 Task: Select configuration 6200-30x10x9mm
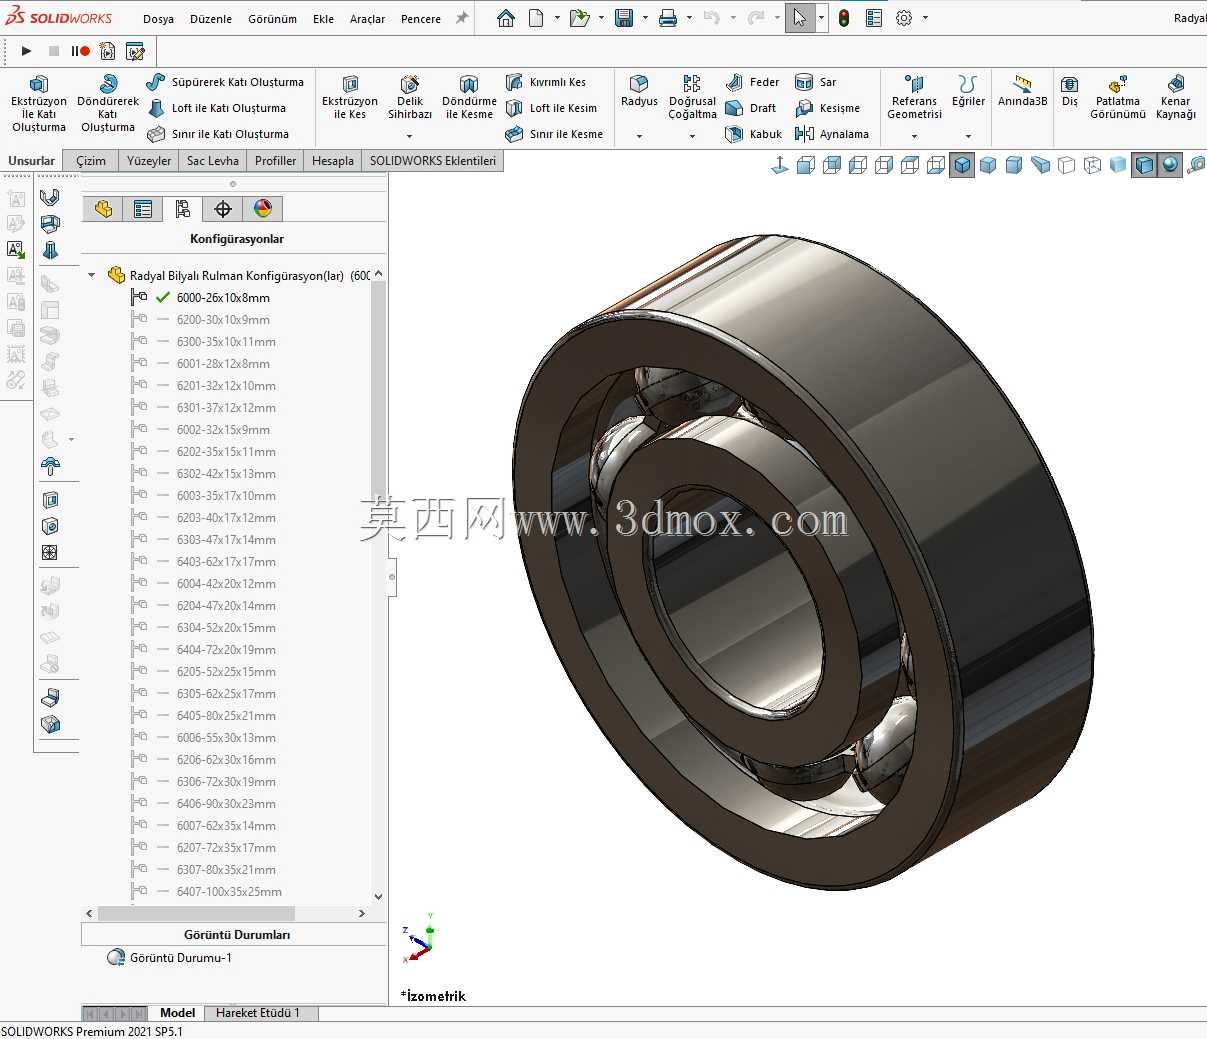223,320
